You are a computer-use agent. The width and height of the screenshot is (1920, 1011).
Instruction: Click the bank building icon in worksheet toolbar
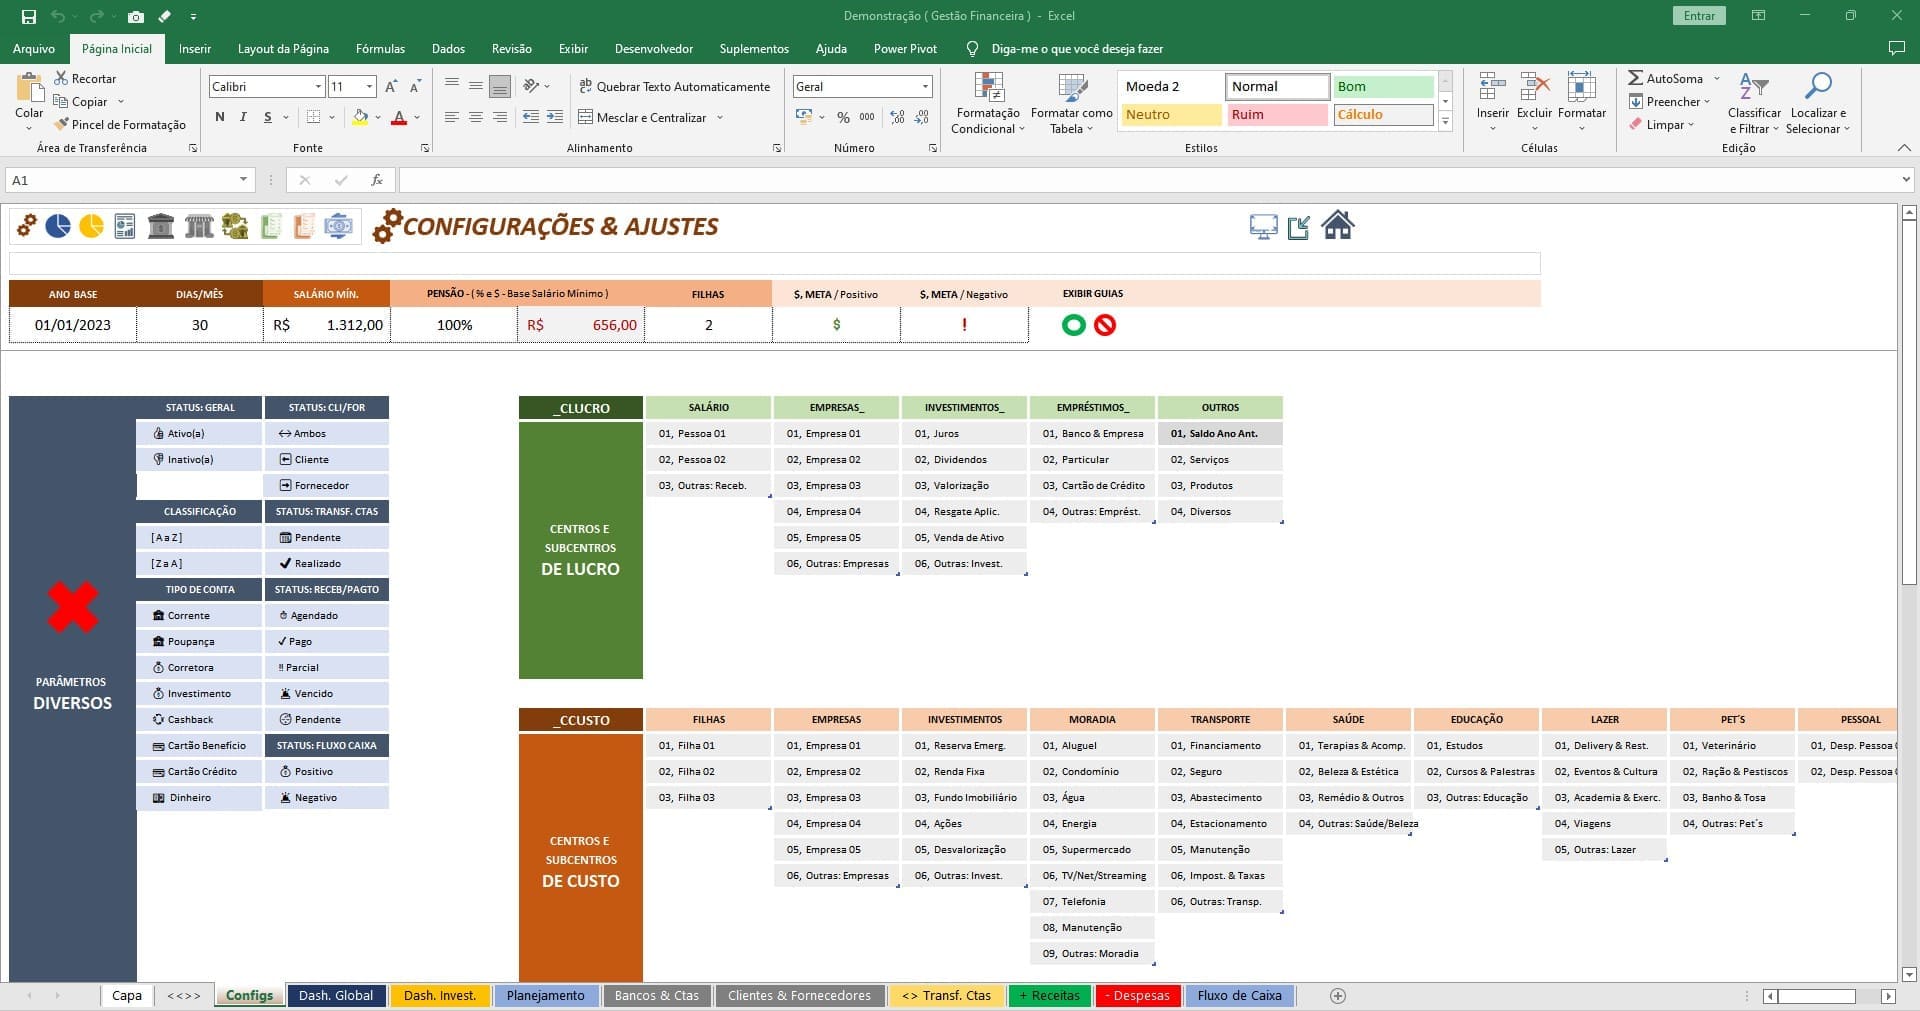coord(161,226)
